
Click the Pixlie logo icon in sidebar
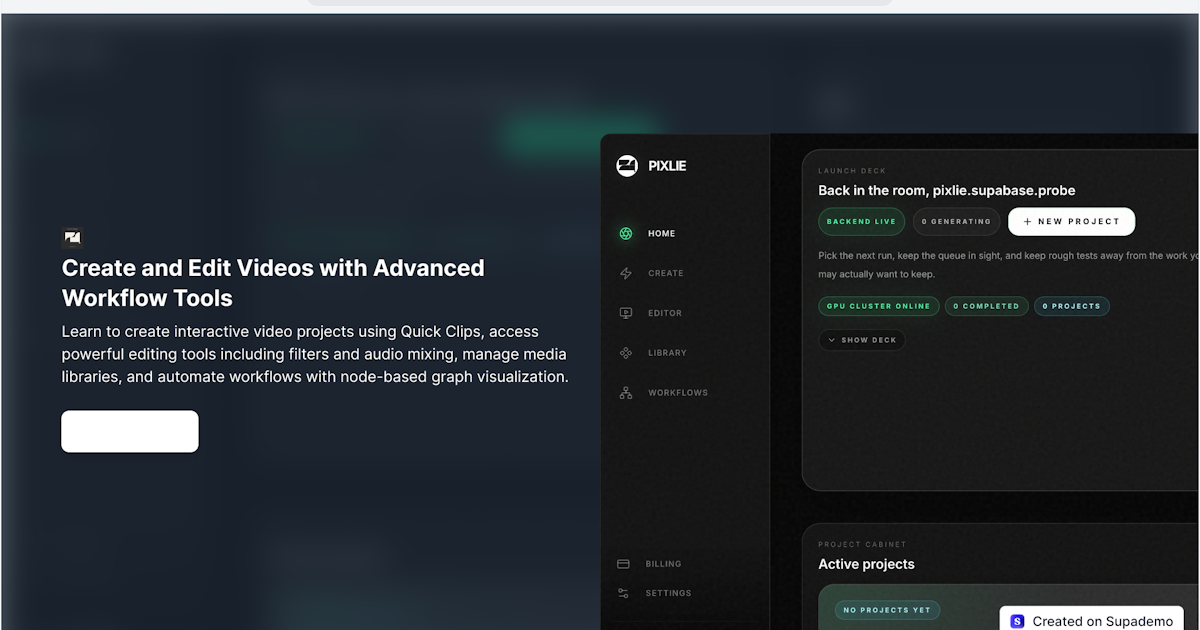pos(627,166)
